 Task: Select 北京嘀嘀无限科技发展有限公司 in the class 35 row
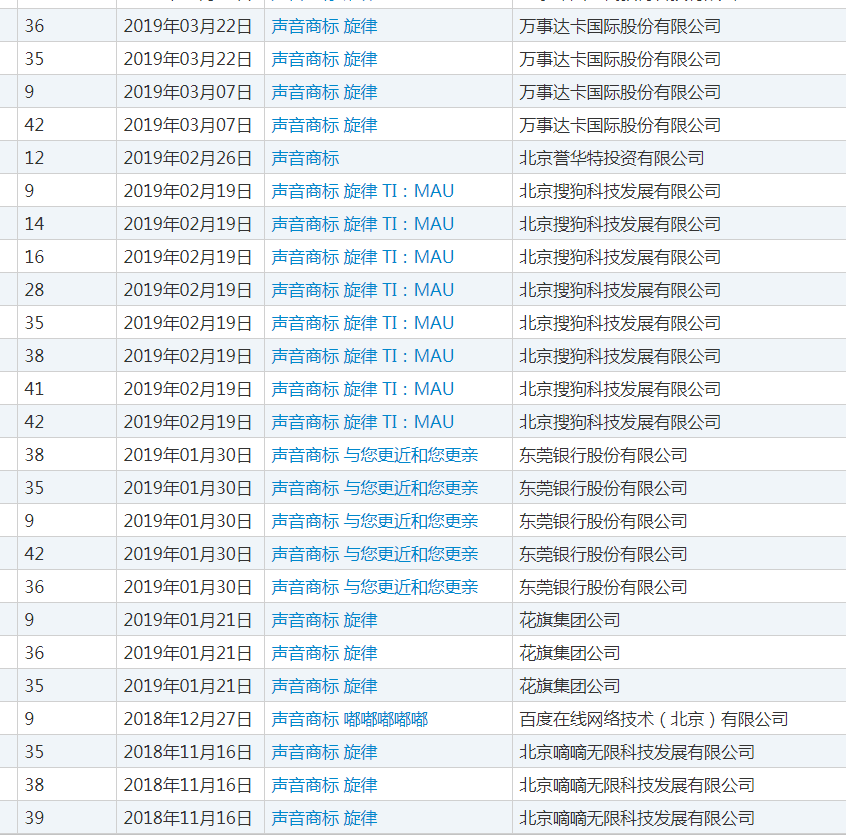click(x=637, y=752)
